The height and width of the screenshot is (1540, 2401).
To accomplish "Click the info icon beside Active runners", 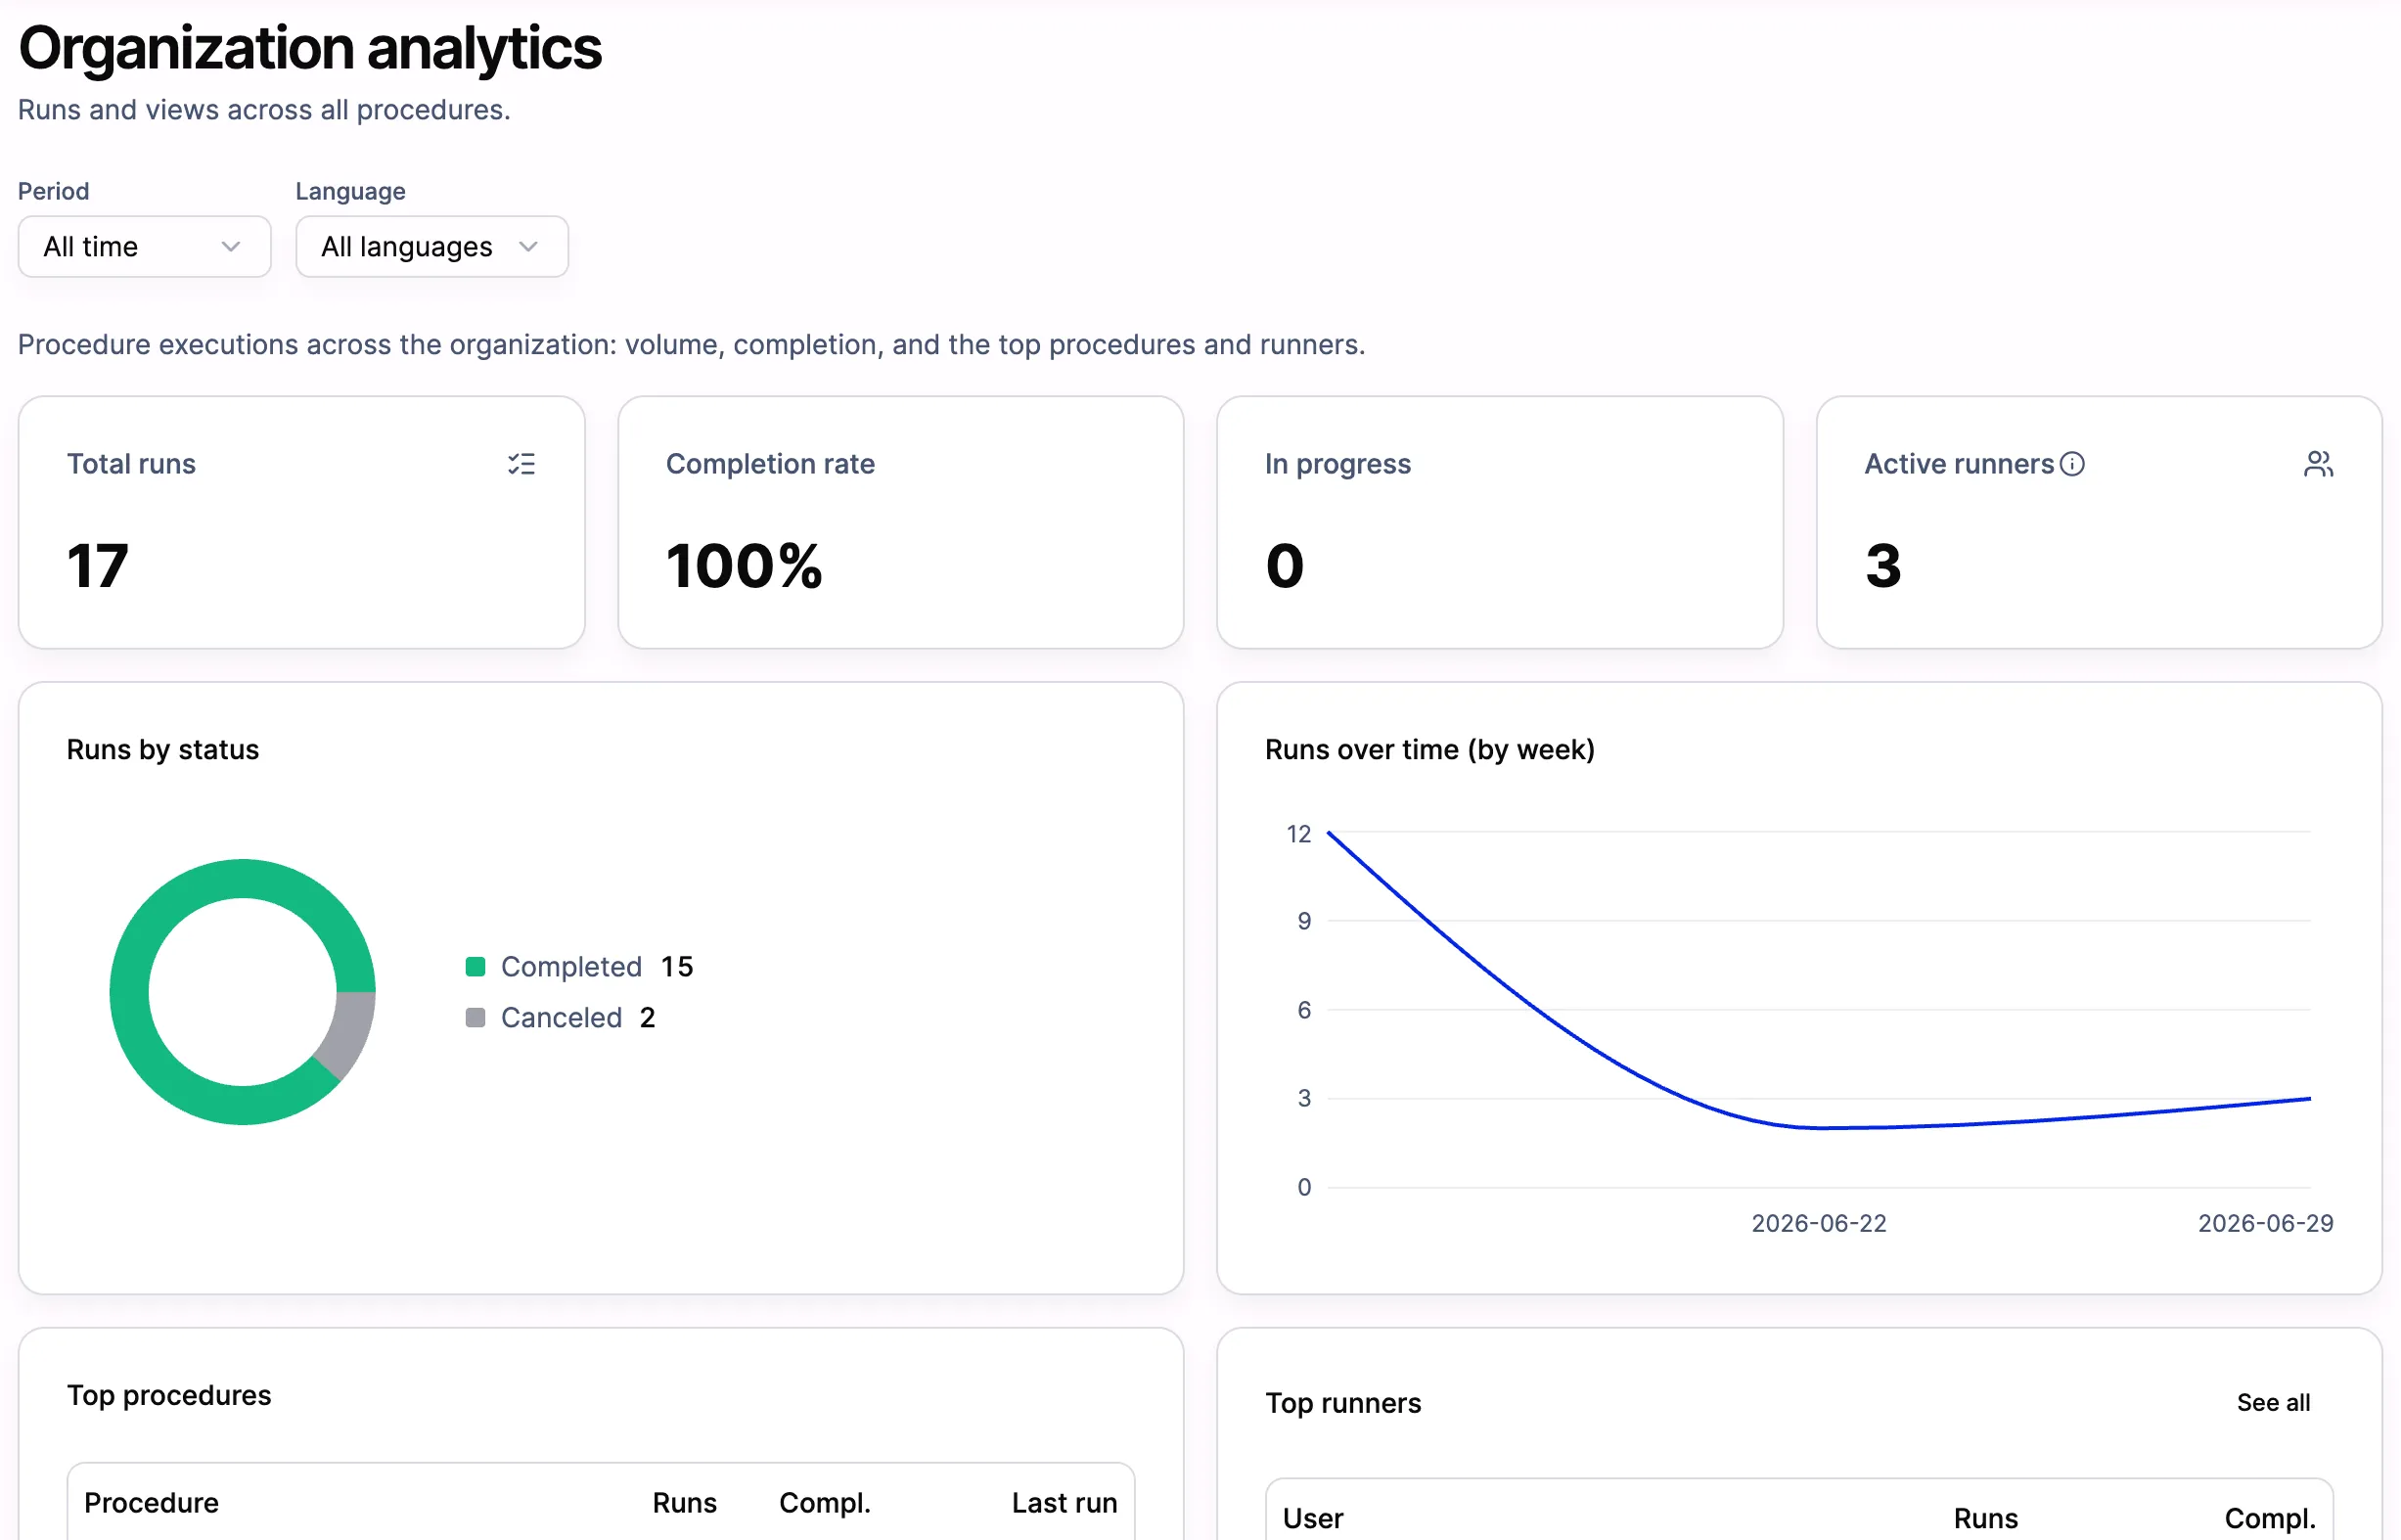I will [x=2072, y=464].
